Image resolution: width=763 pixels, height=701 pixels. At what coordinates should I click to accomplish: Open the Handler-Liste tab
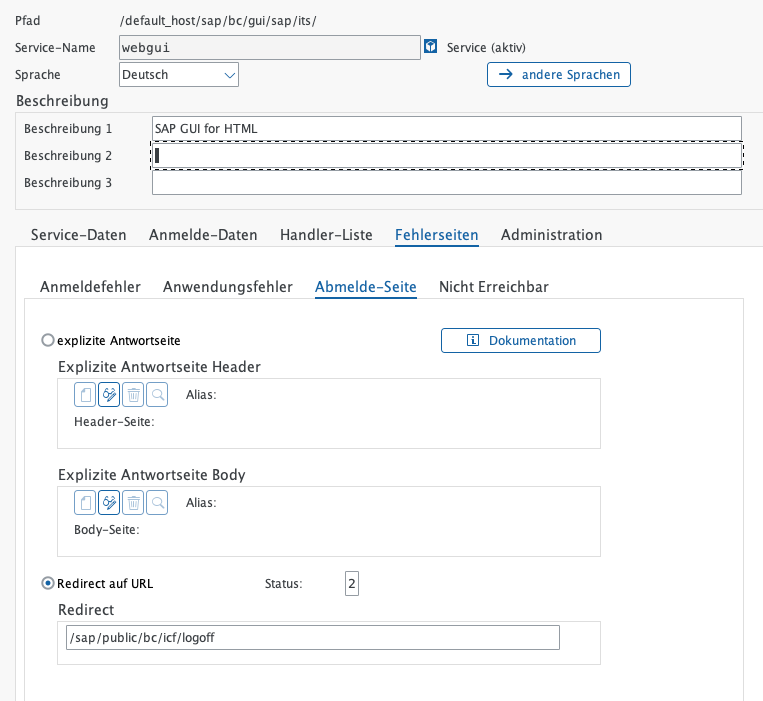coord(326,235)
